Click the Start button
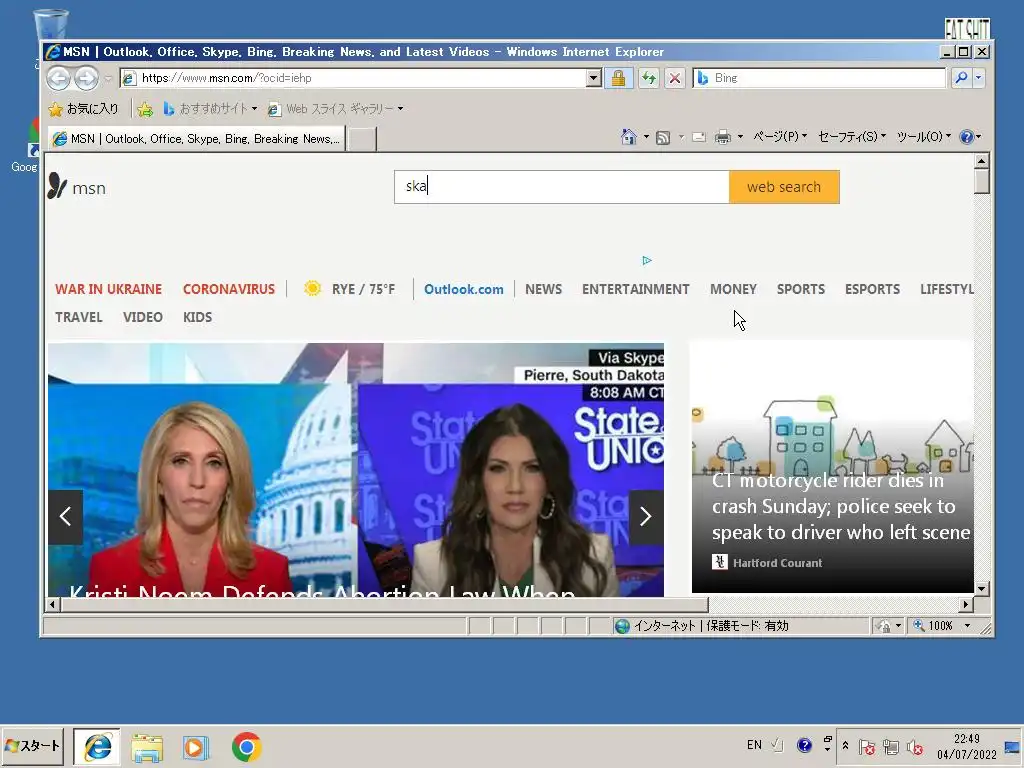The width and height of the screenshot is (1024, 768). click(x=33, y=746)
